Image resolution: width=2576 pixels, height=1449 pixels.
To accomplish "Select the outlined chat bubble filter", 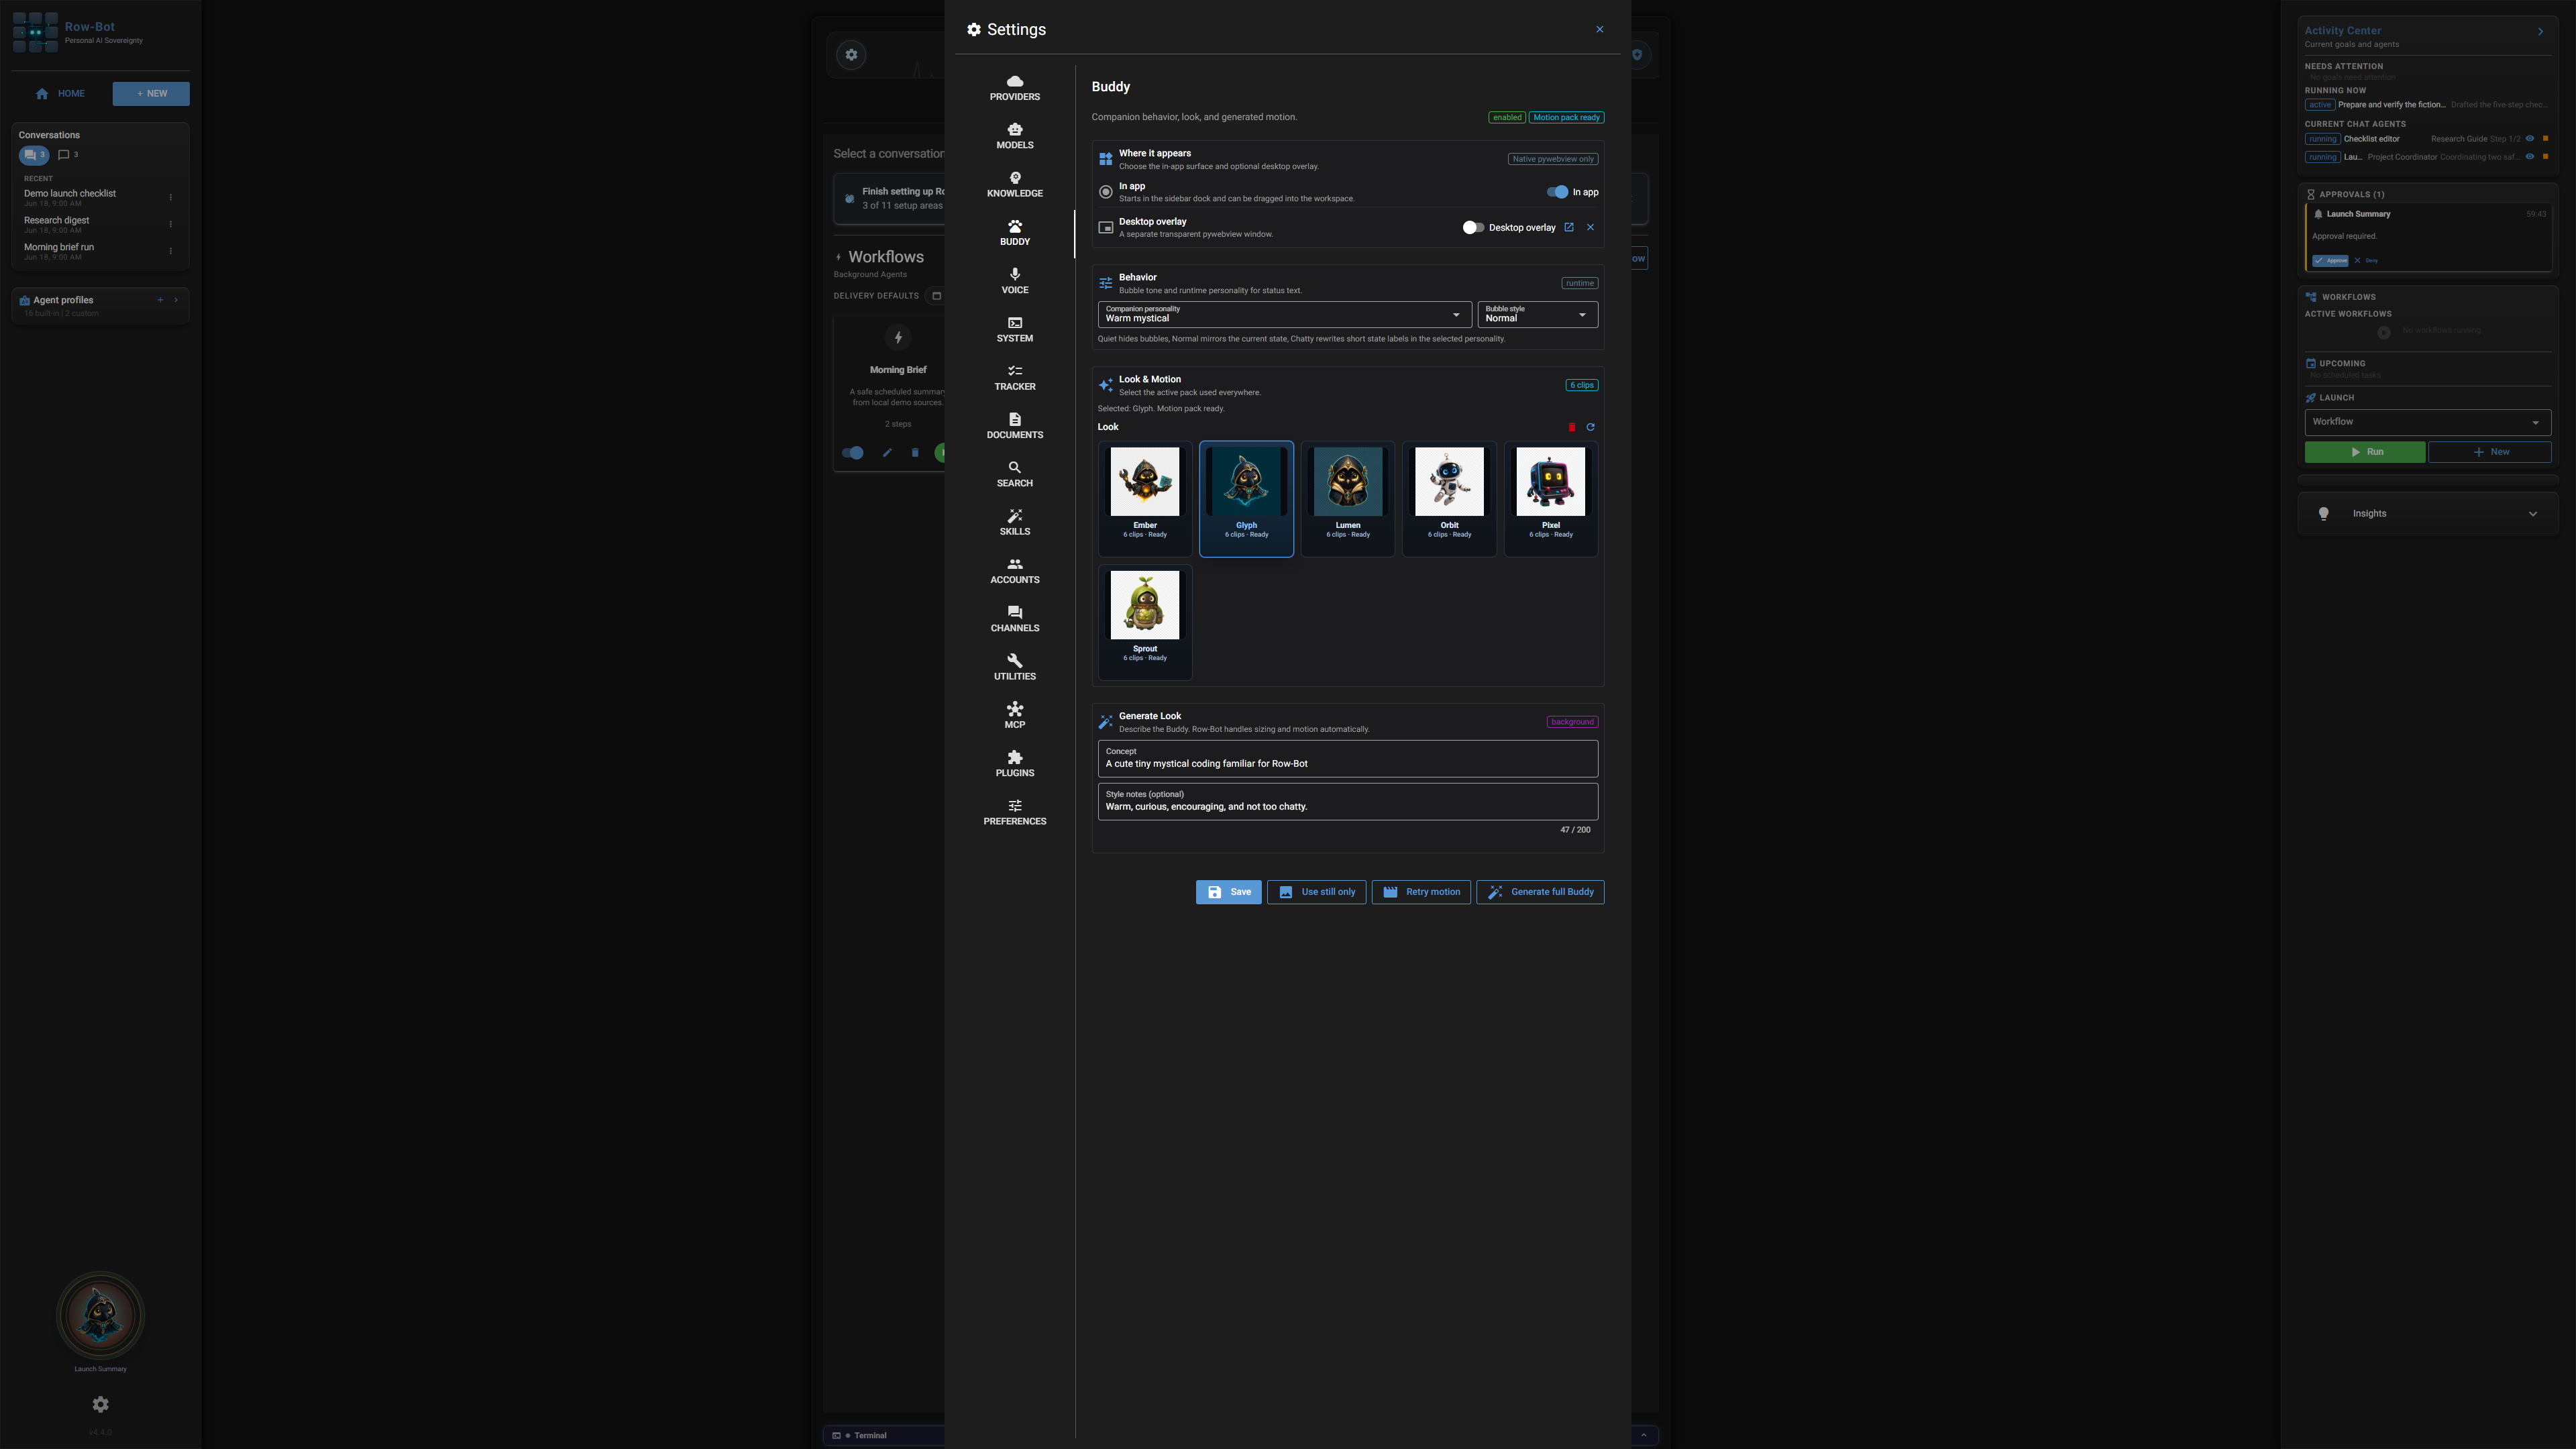I will 68,155.
